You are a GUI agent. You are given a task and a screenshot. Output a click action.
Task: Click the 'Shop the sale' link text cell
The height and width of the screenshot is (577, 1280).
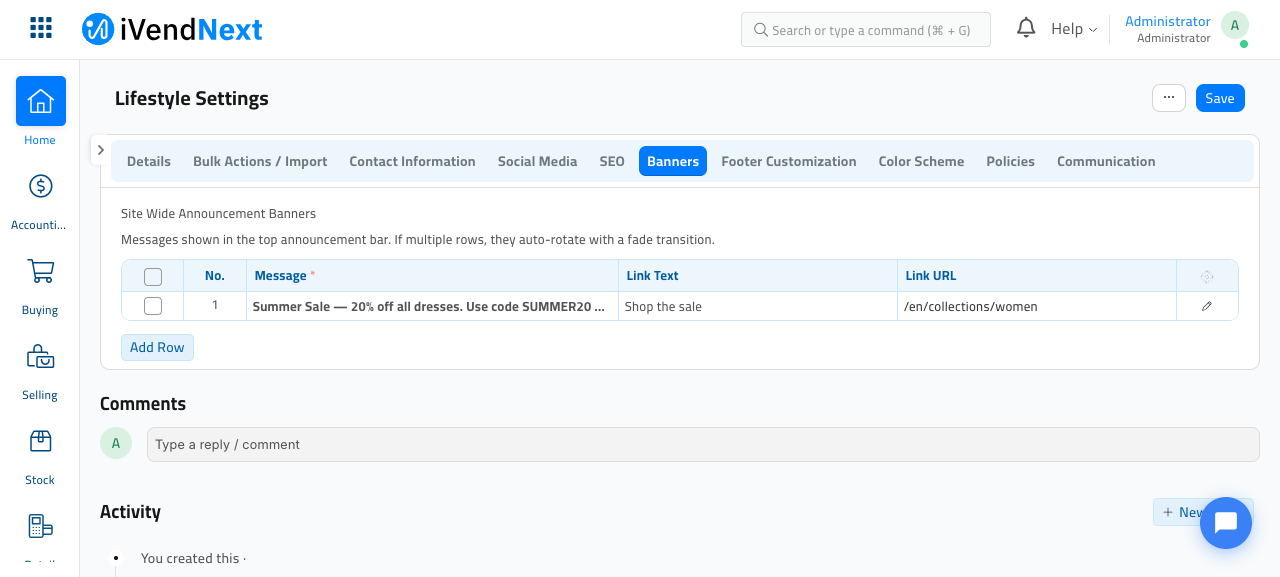[758, 306]
